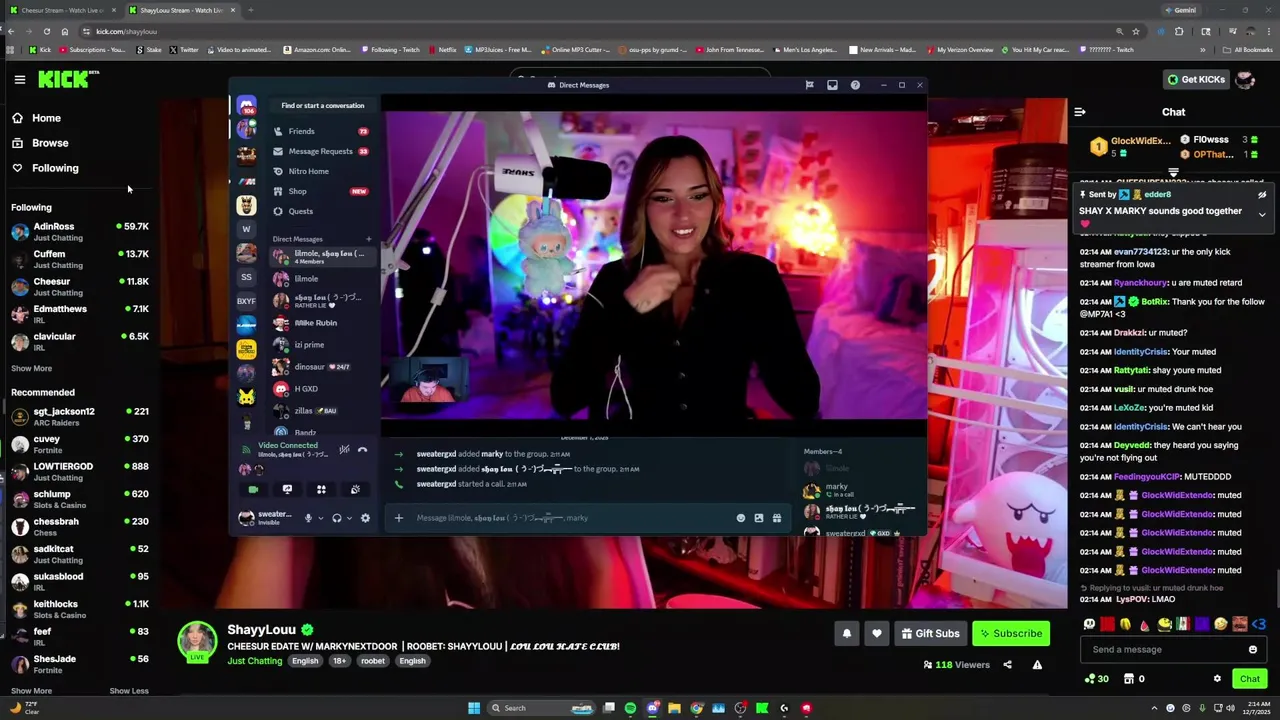
Task: Open Discord message attachment plus button
Action: [398, 518]
